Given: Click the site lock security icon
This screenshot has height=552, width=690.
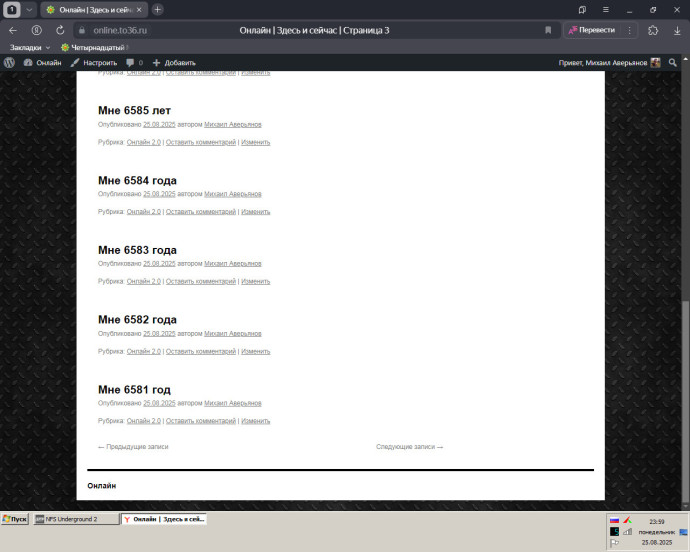Looking at the screenshot, I should click(81, 30).
